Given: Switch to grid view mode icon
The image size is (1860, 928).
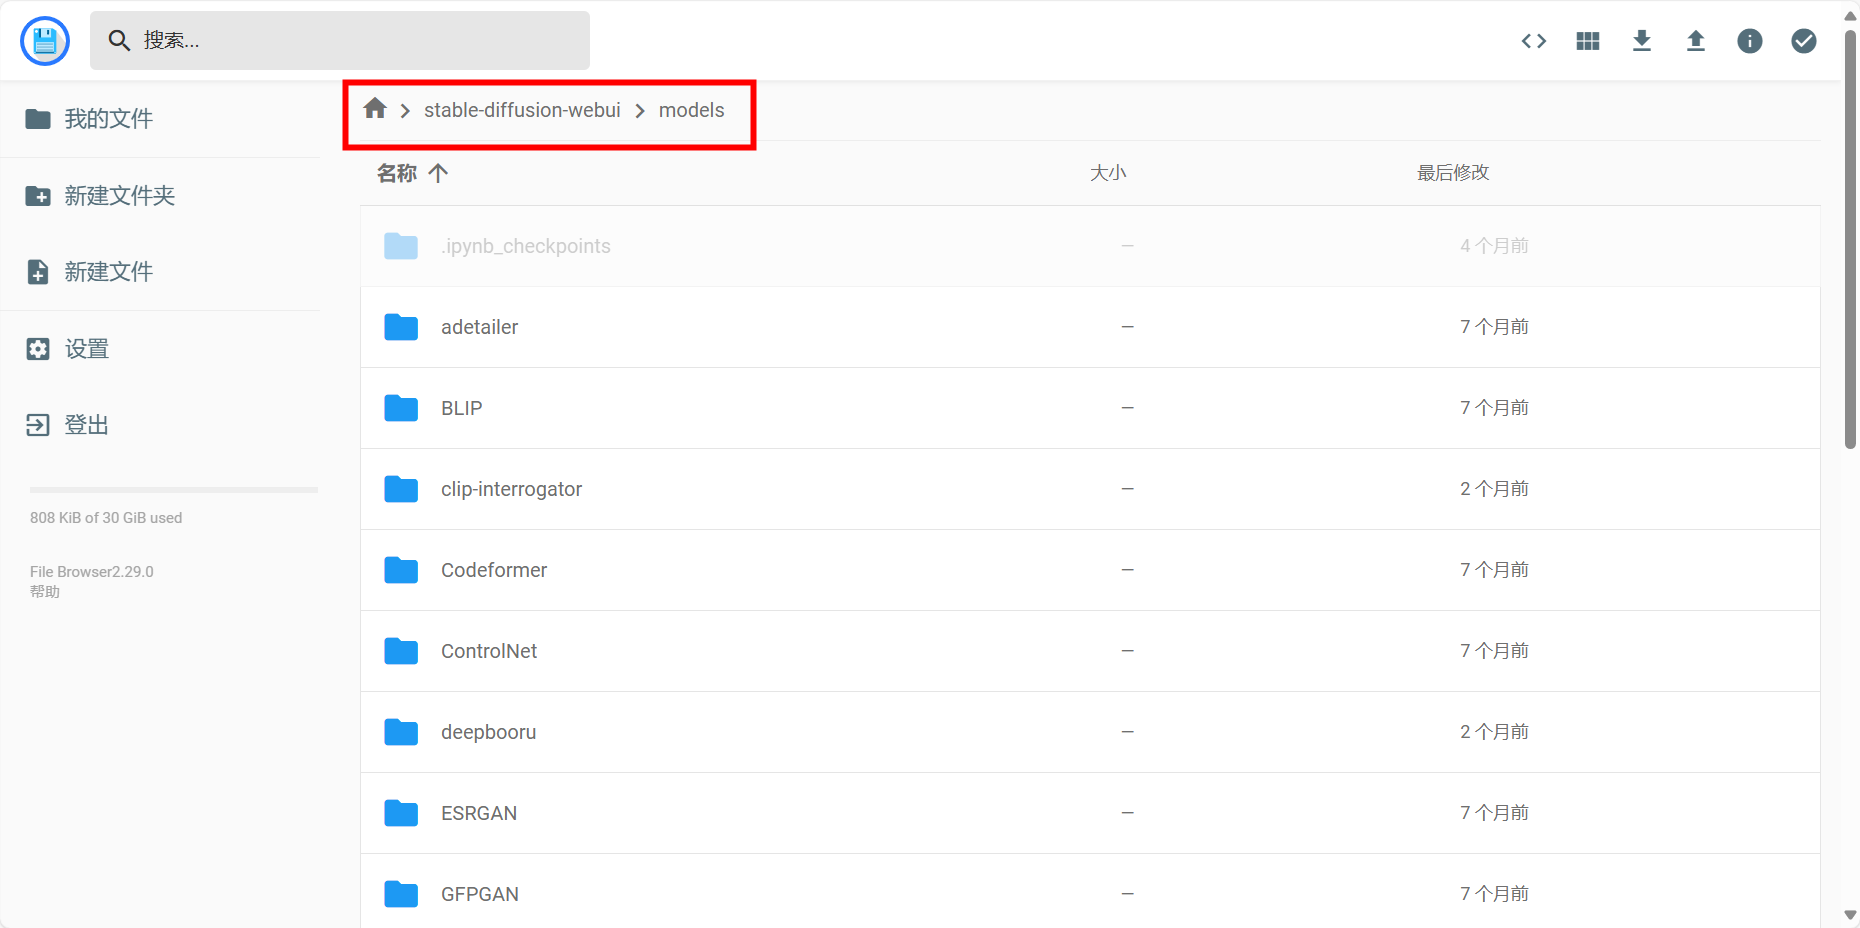Looking at the screenshot, I should click(x=1588, y=41).
